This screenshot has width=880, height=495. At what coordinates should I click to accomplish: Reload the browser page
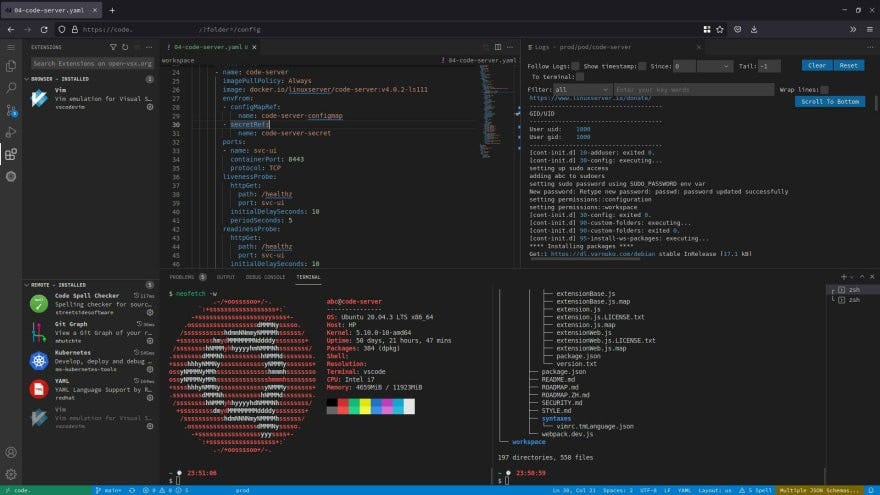click(44, 29)
